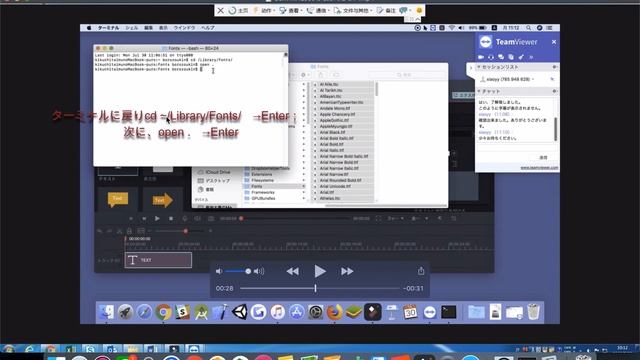This screenshot has width=640, height=360.
Task: Collapse the TeamViewer panel with side arrow
Action: (x=471, y=68)
